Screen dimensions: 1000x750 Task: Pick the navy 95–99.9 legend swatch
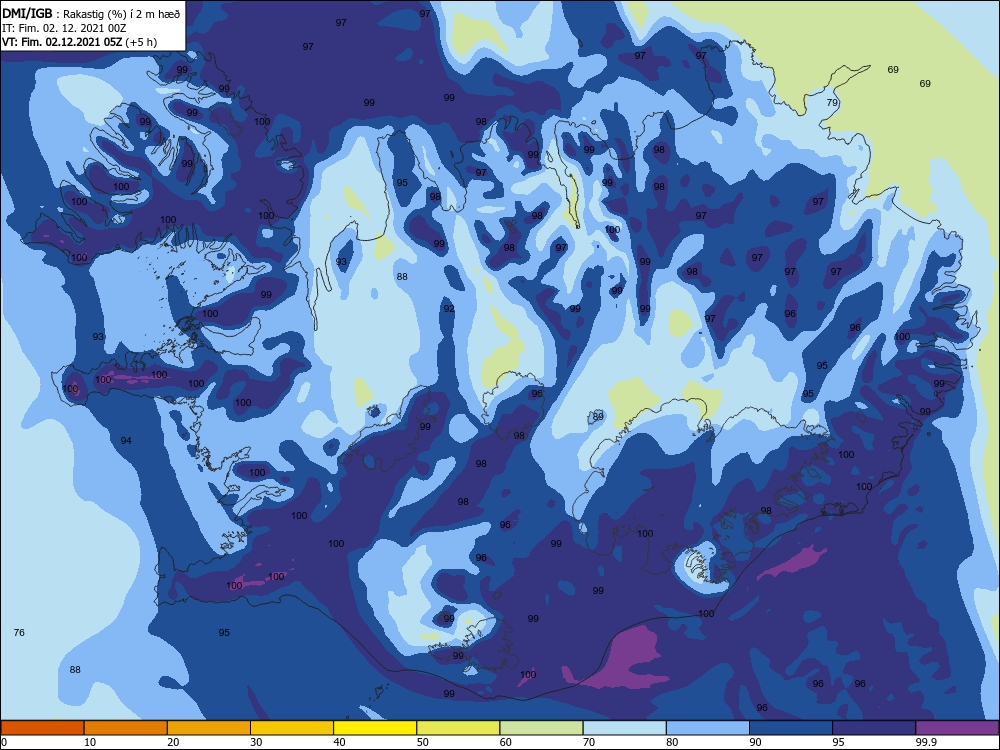click(874, 728)
